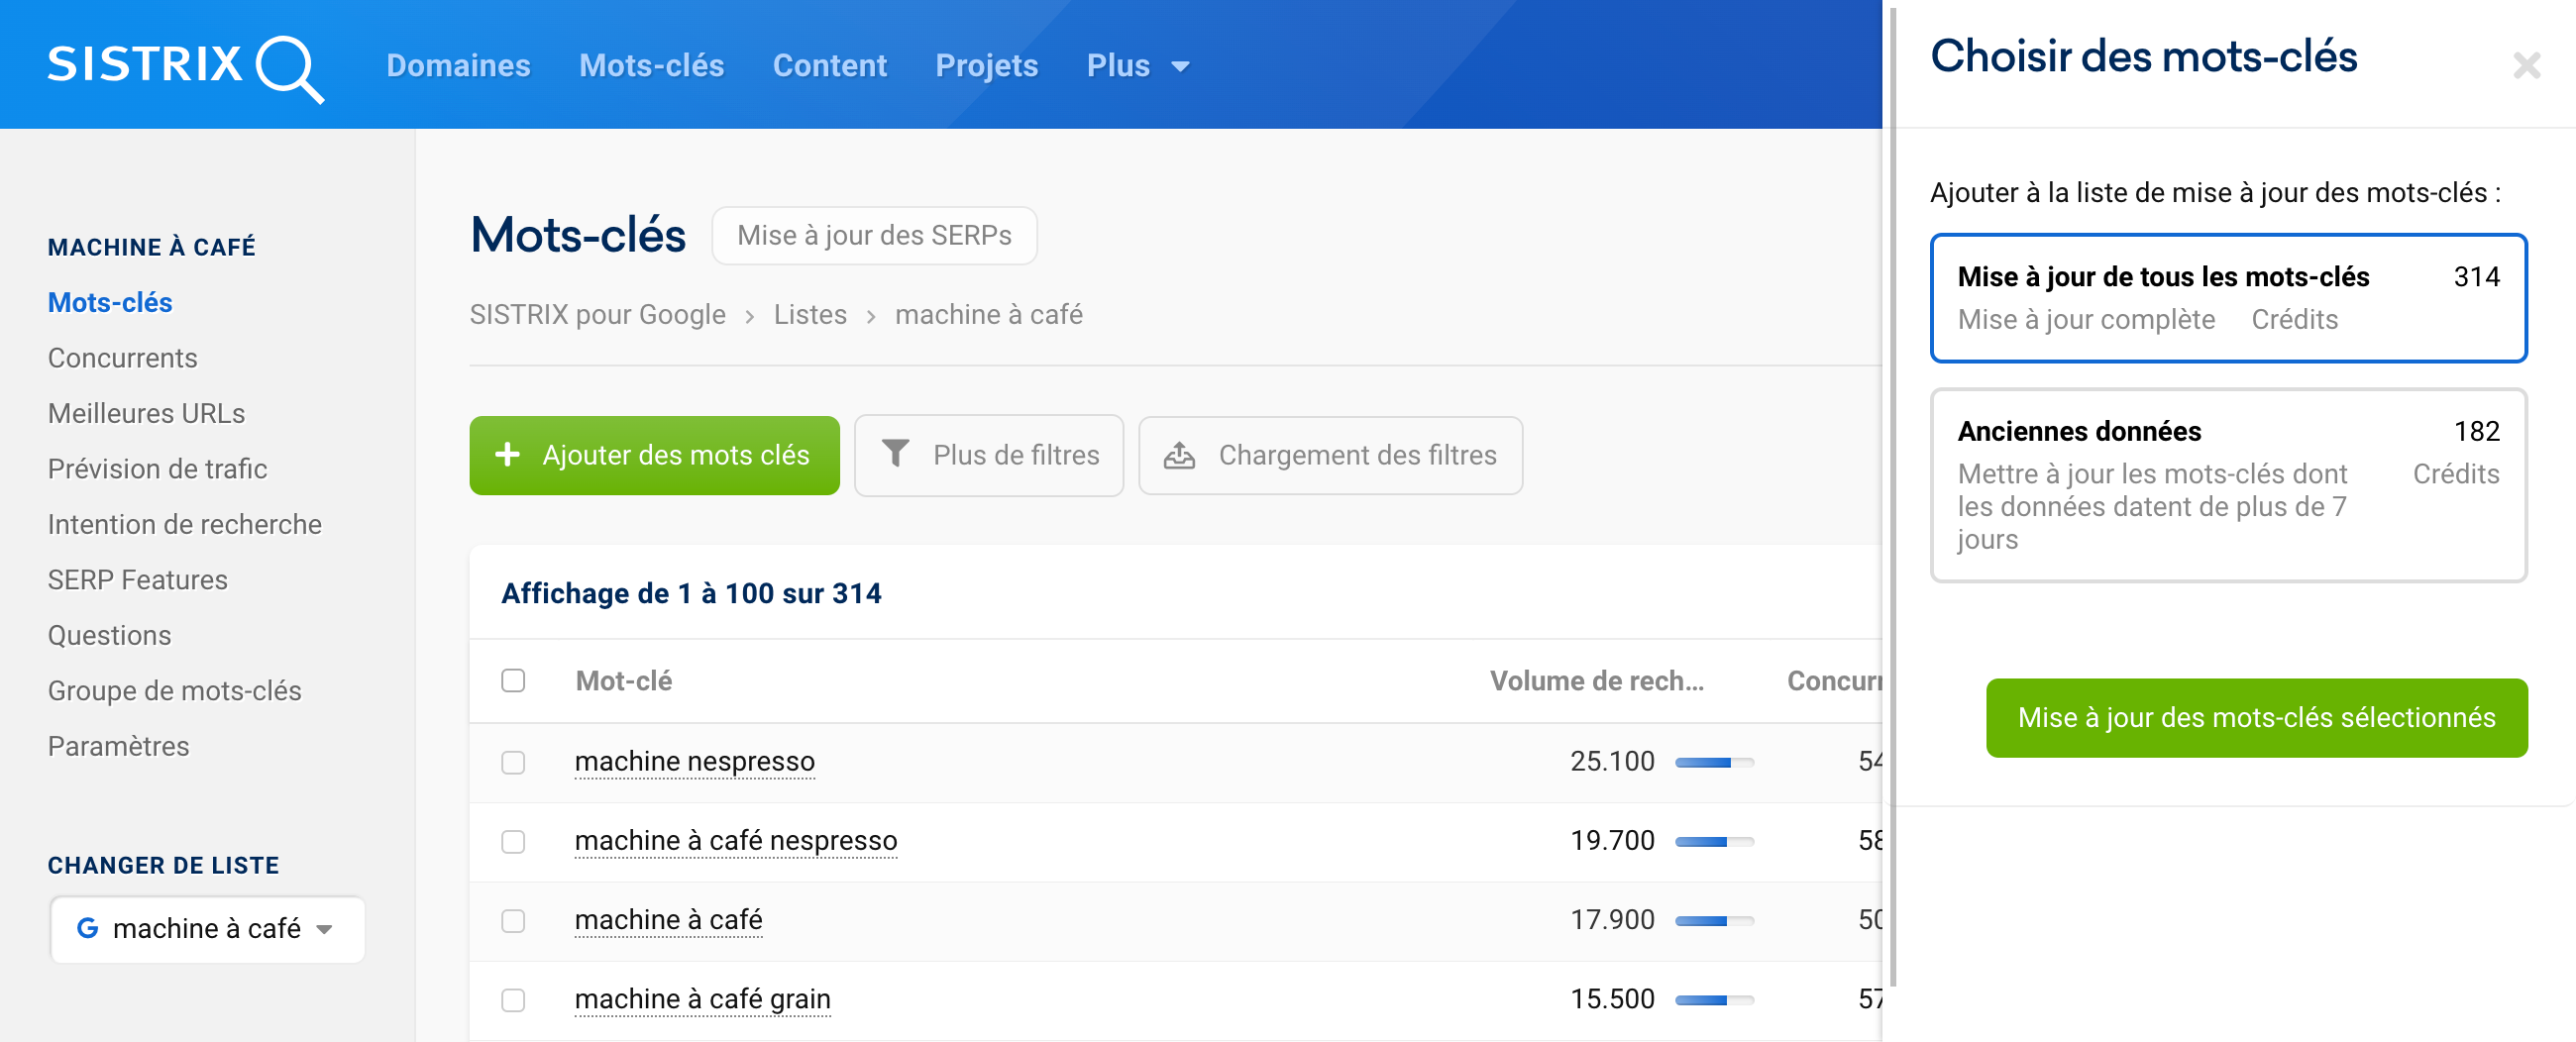The height and width of the screenshot is (1042, 2576).
Task: Open keyword machine à café grain
Action: (702, 999)
